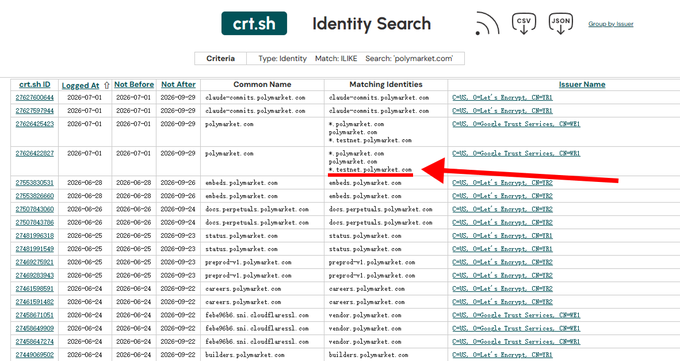680x361 pixels.
Task: Open Google Trust Services issuer in row 27458671051
Action: (516, 315)
